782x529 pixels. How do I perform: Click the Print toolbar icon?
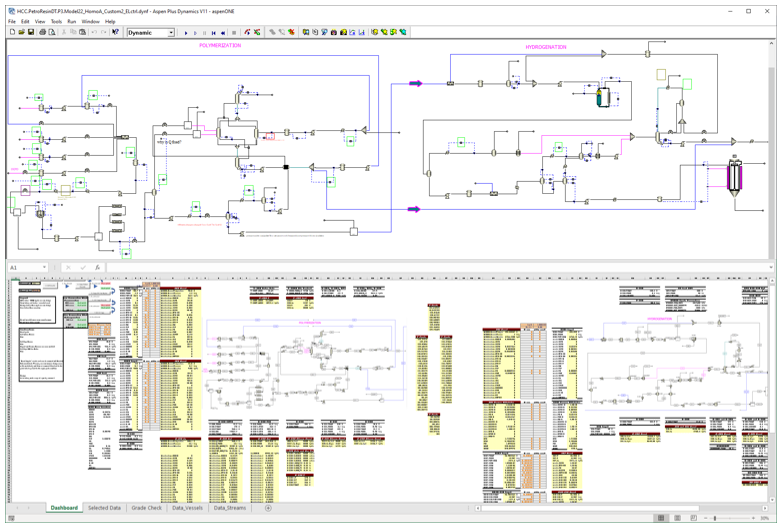41,32
